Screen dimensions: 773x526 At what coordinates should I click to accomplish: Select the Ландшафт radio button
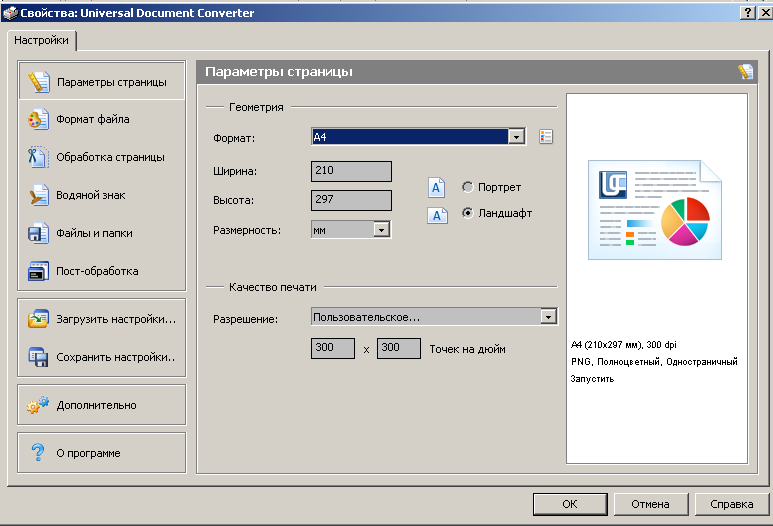point(467,213)
